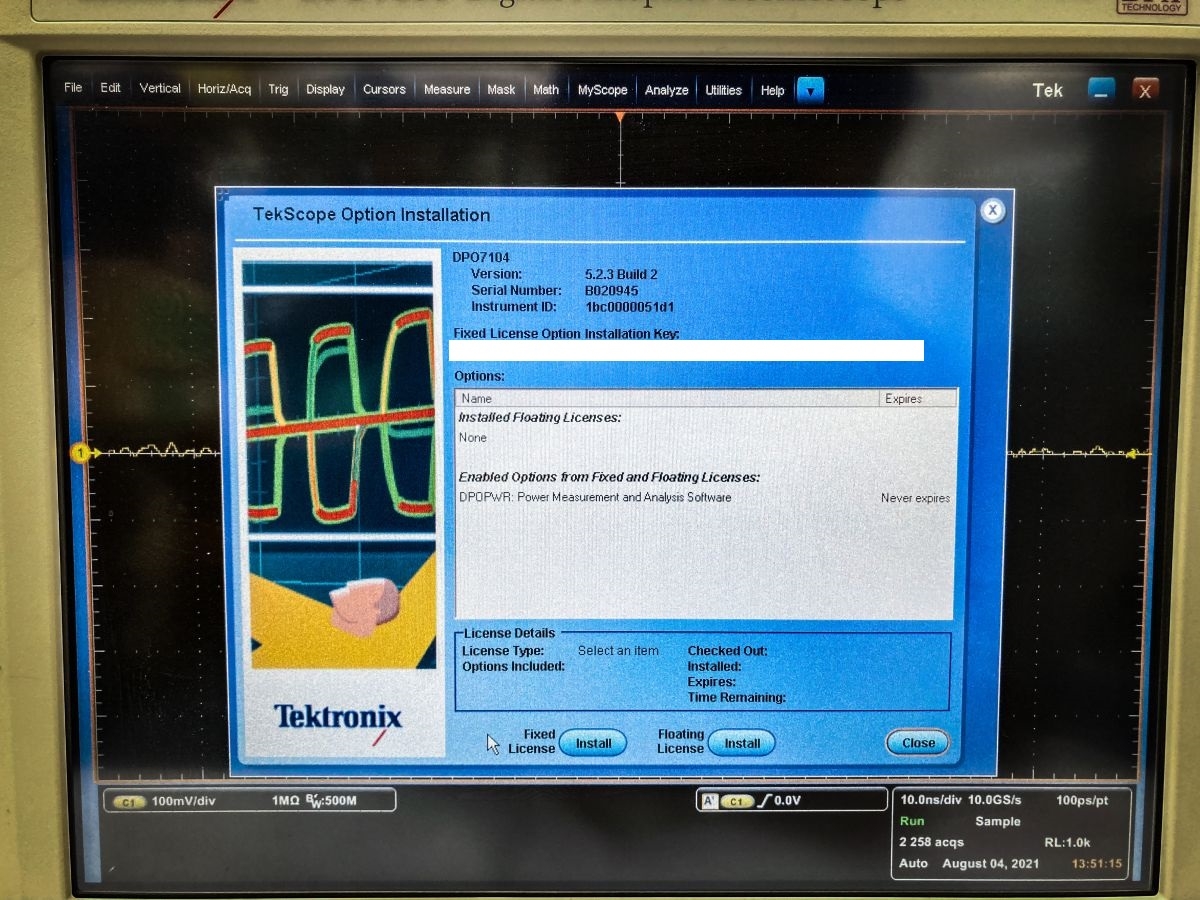Click the instrument ID 1bc0000051d1
1200x900 pixels.
pos(630,307)
